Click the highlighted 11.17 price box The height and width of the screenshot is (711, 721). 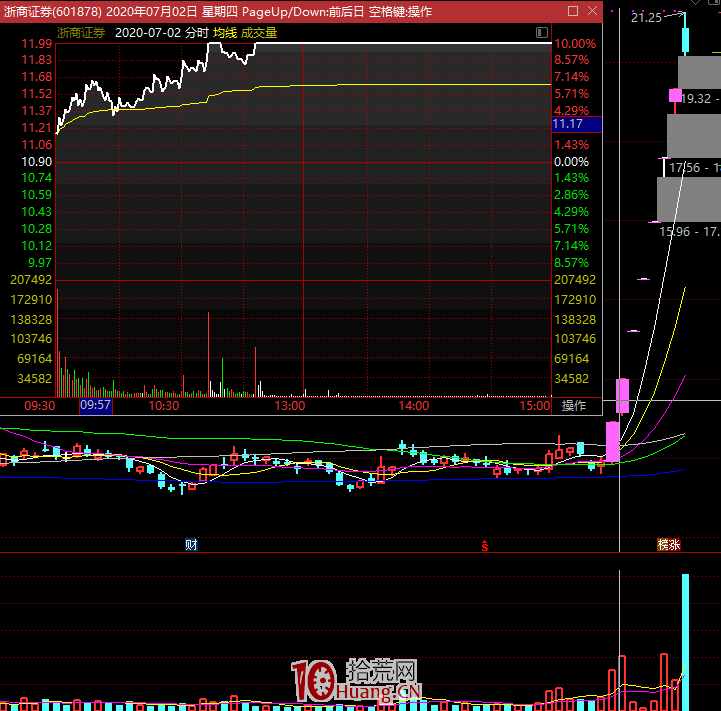tap(577, 124)
